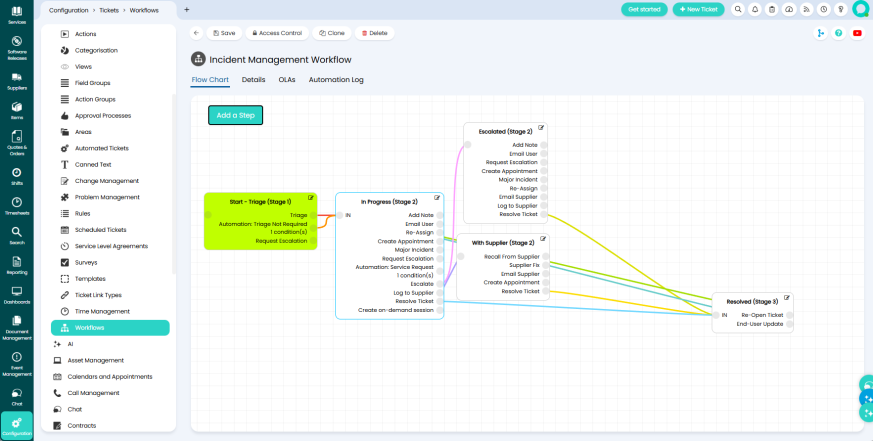The image size is (873, 441).
Task: Click the Escalate action connector dot
Action: (x=440, y=284)
